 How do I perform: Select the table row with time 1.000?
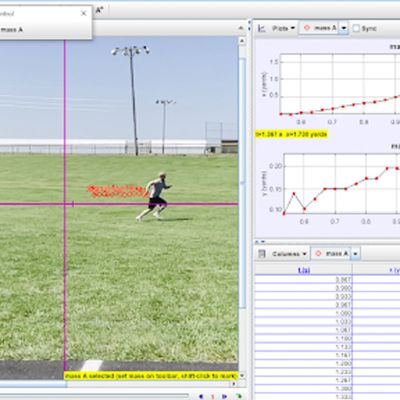(328, 313)
